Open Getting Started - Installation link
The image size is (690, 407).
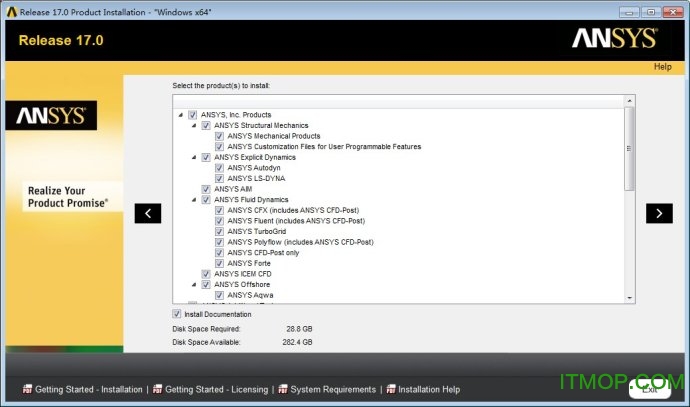coord(88,389)
